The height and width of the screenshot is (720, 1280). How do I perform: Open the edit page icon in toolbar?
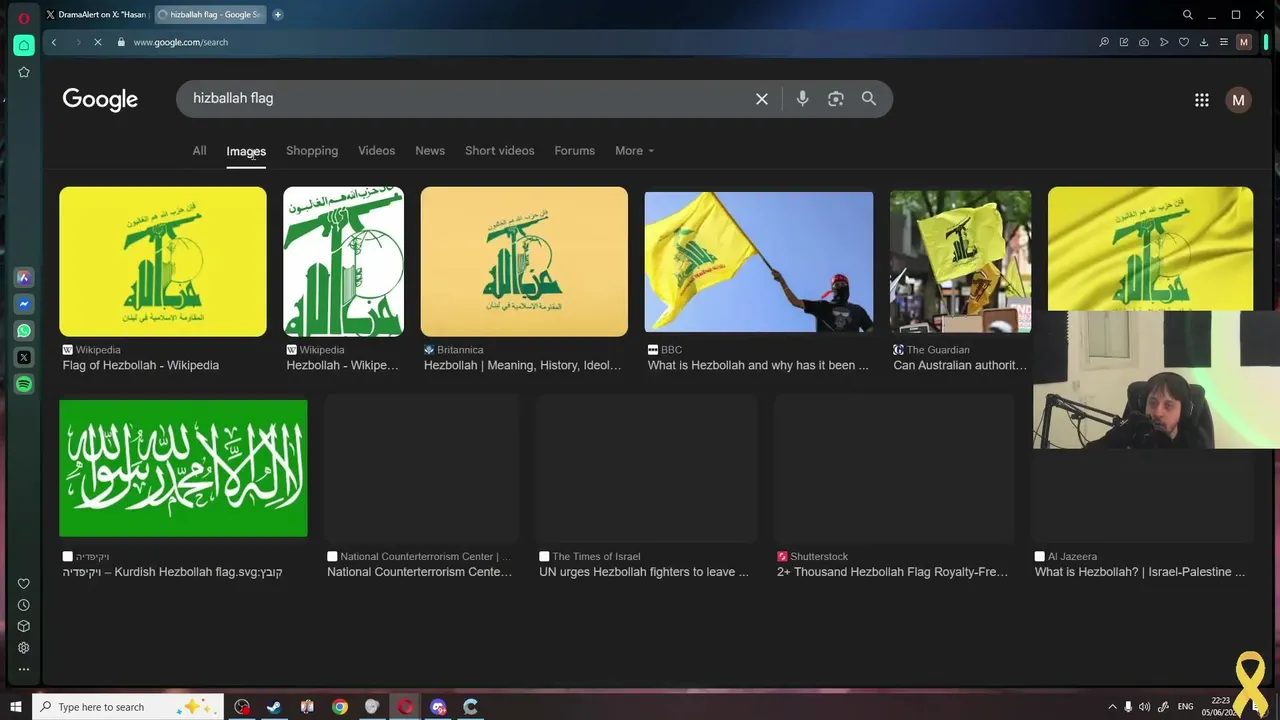pyautogui.click(x=1124, y=42)
